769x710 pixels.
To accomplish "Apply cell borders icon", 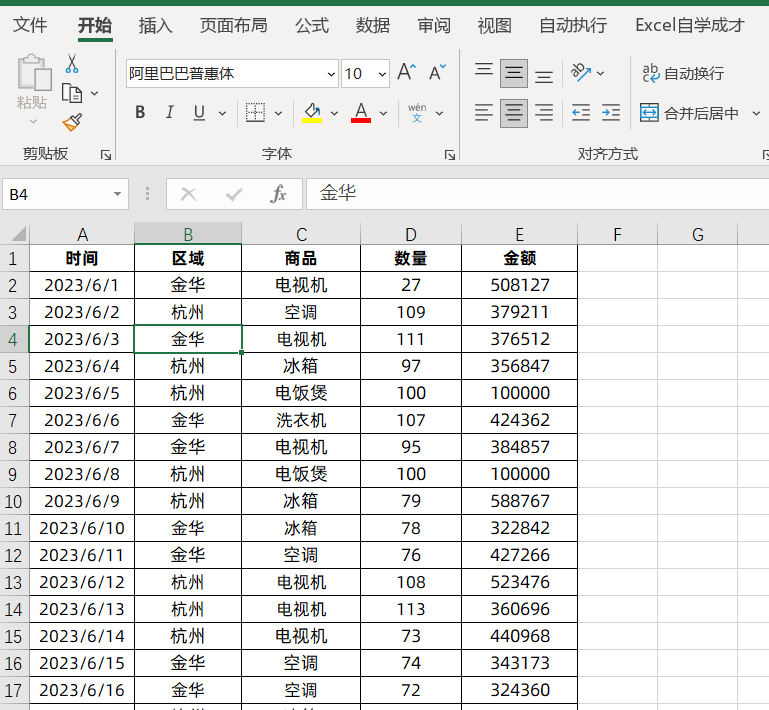I will 256,113.
